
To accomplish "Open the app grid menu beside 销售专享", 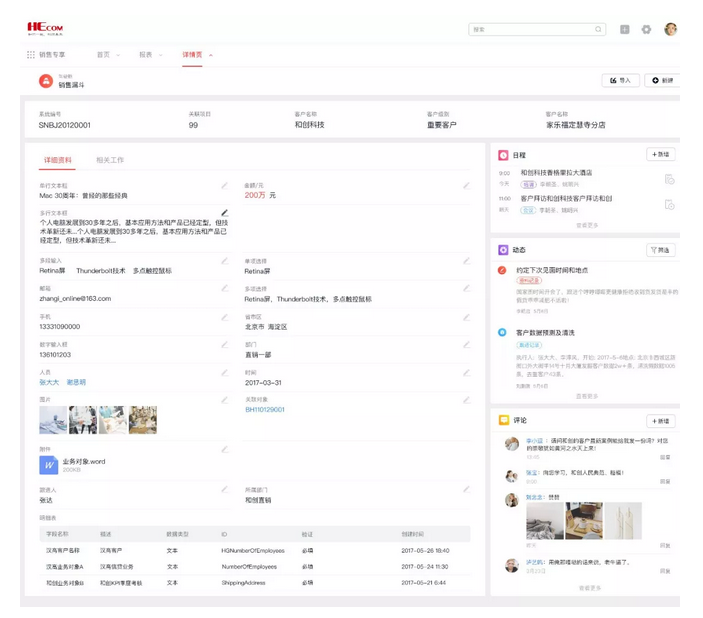I will coord(31,55).
